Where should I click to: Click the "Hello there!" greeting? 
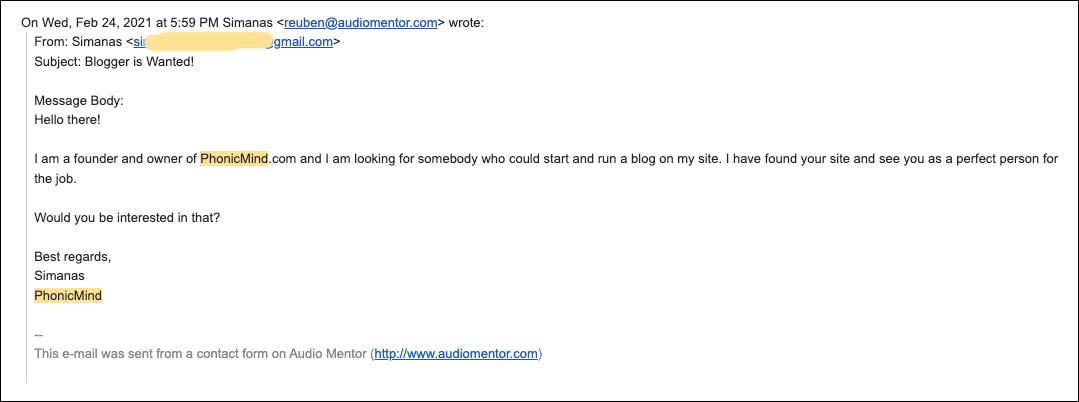tap(67, 120)
